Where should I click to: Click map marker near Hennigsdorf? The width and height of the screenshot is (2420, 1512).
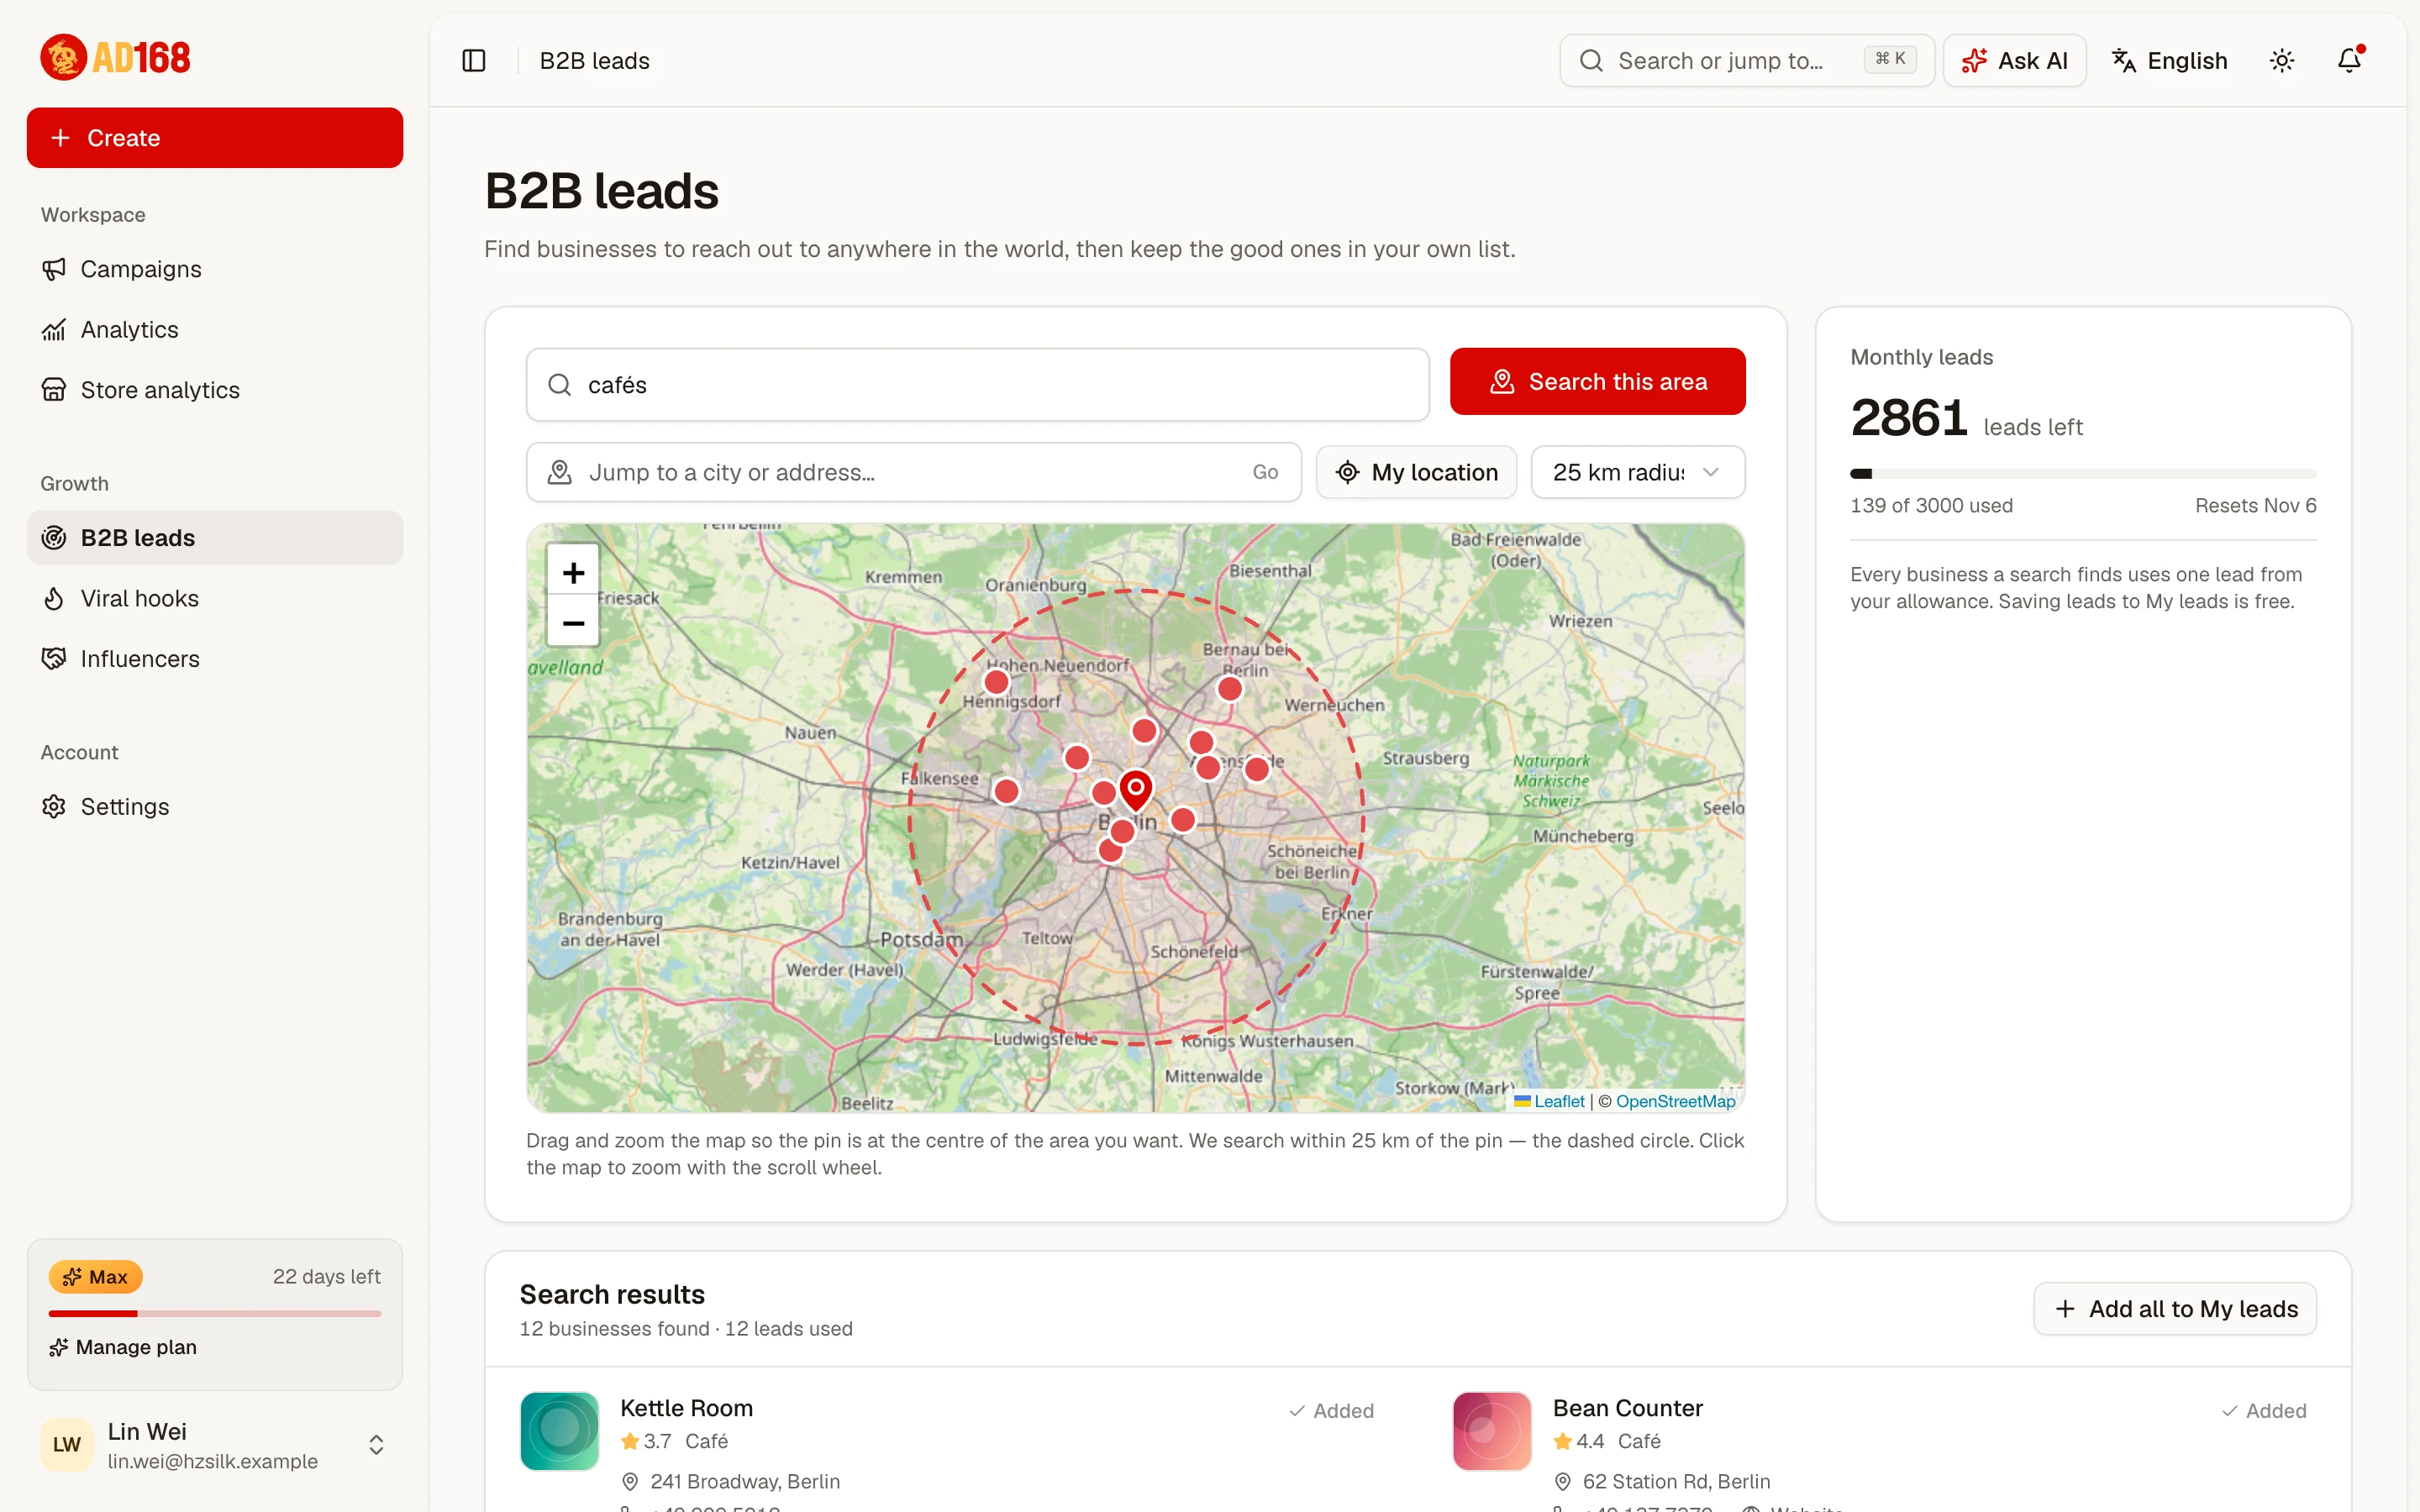pyautogui.click(x=996, y=682)
